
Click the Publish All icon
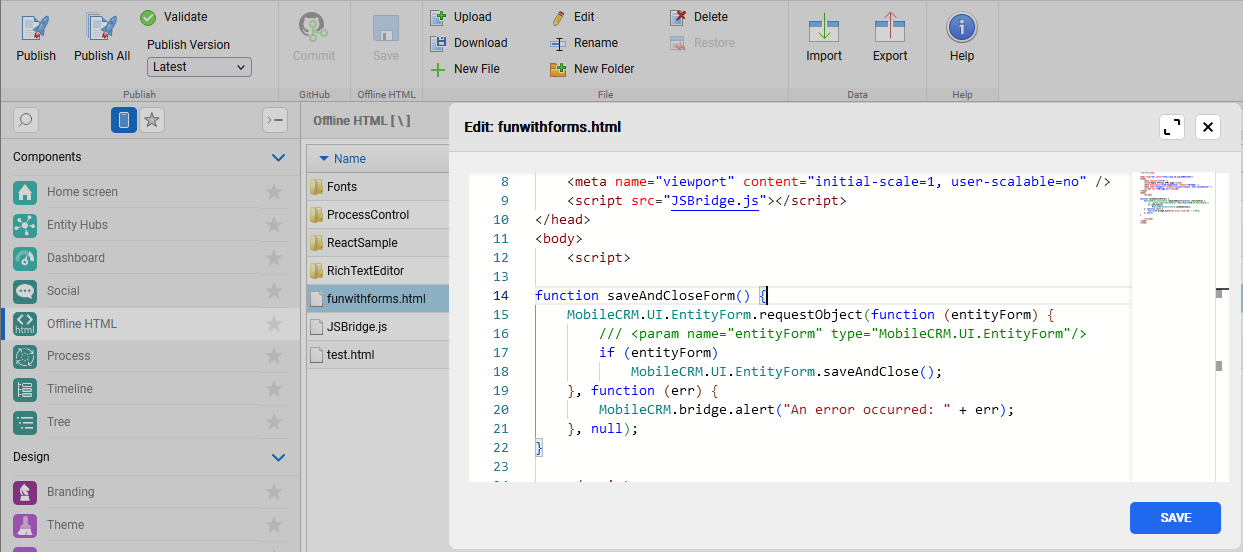tap(101, 29)
